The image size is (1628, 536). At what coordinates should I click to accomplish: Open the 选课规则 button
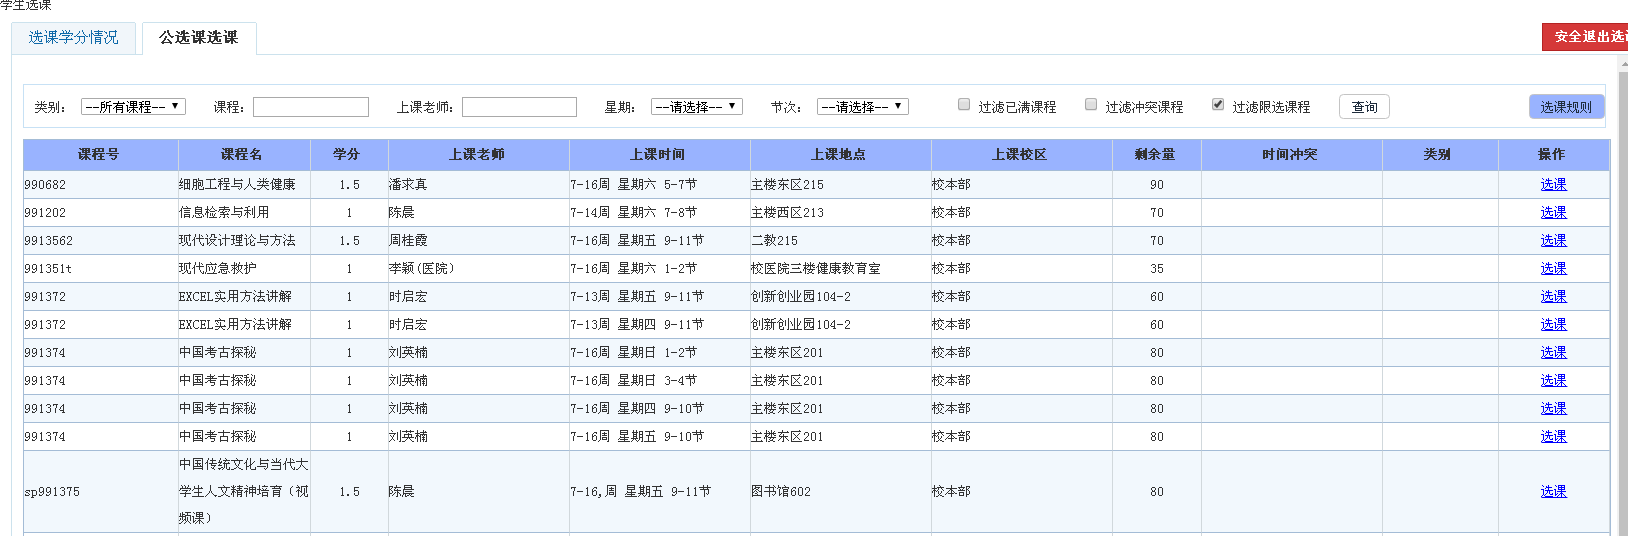pos(1565,107)
